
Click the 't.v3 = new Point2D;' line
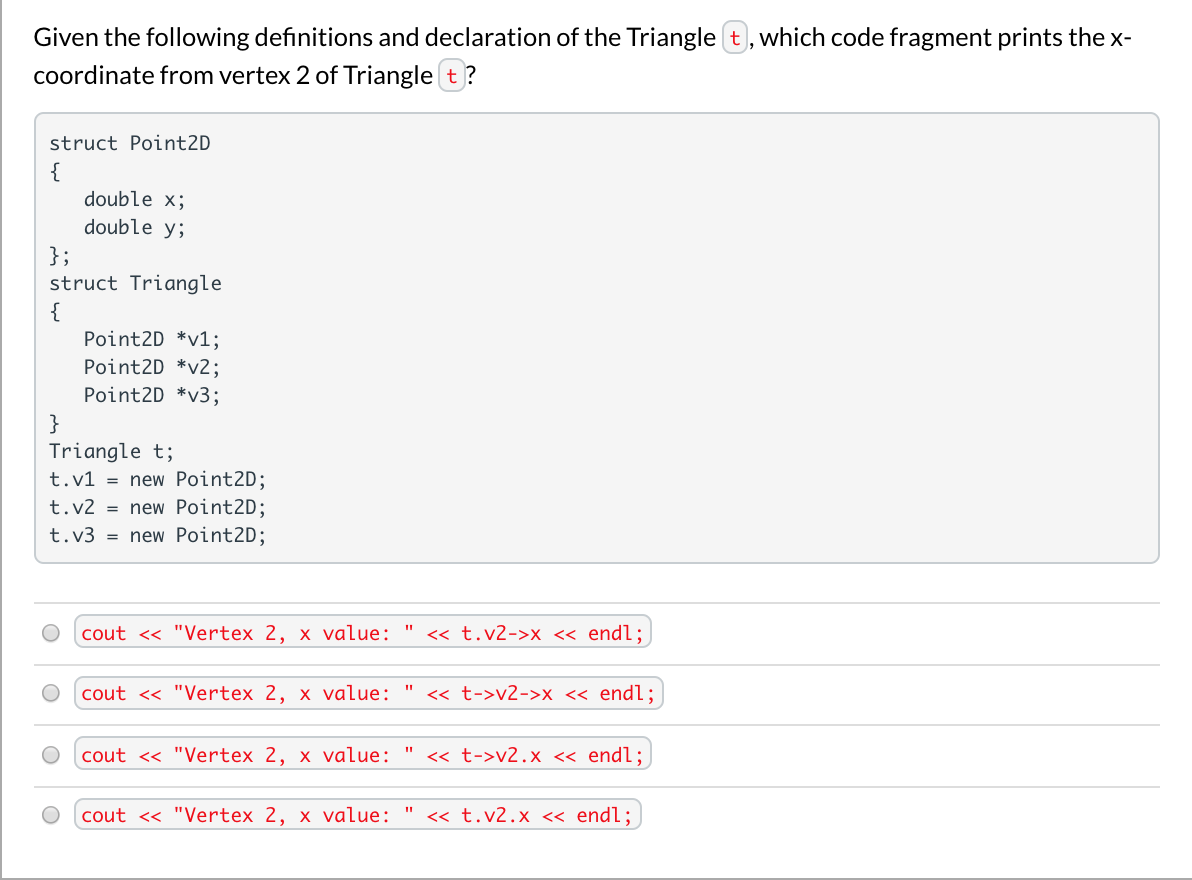pyautogui.click(x=157, y=535)
